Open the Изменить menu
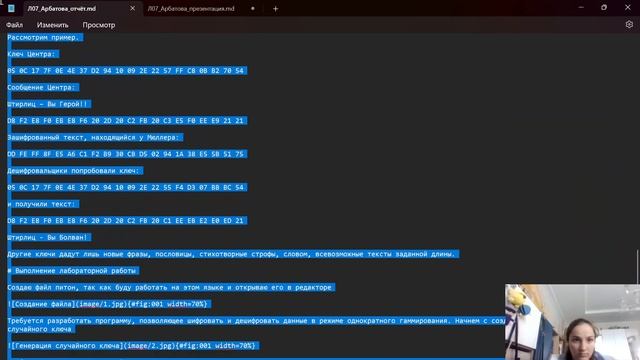Image resolution: width=640 pixels, height=360 pixels. click(x=53, y=25)
